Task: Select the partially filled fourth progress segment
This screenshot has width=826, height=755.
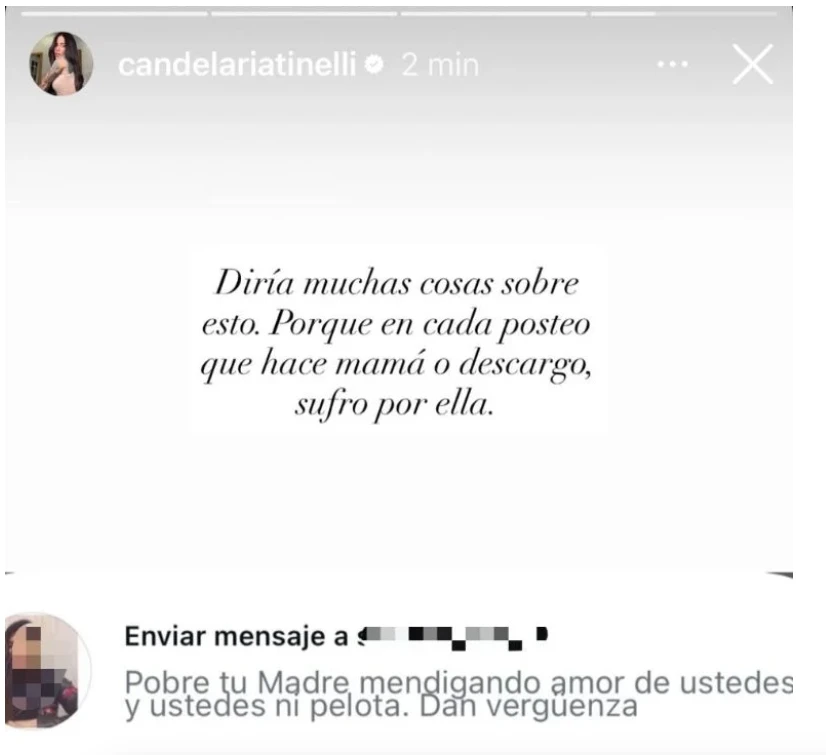Action: (x=684, y=14)
